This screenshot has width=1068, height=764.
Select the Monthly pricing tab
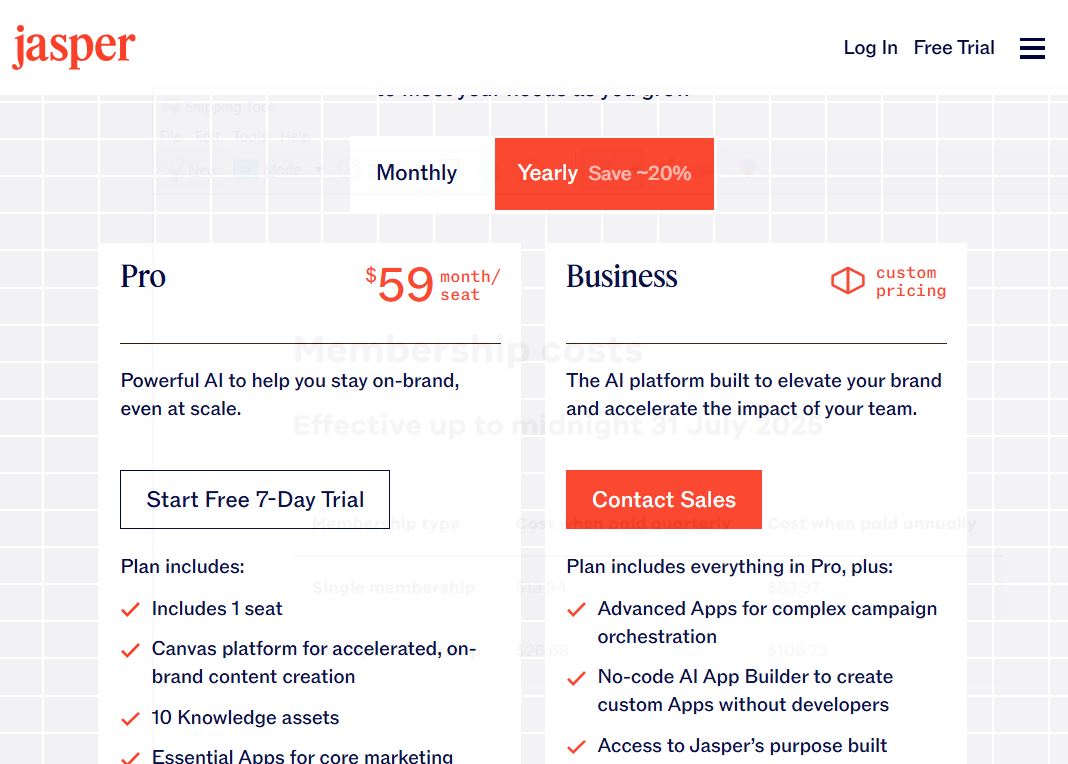pyautogui.click(x=416, y=173)
